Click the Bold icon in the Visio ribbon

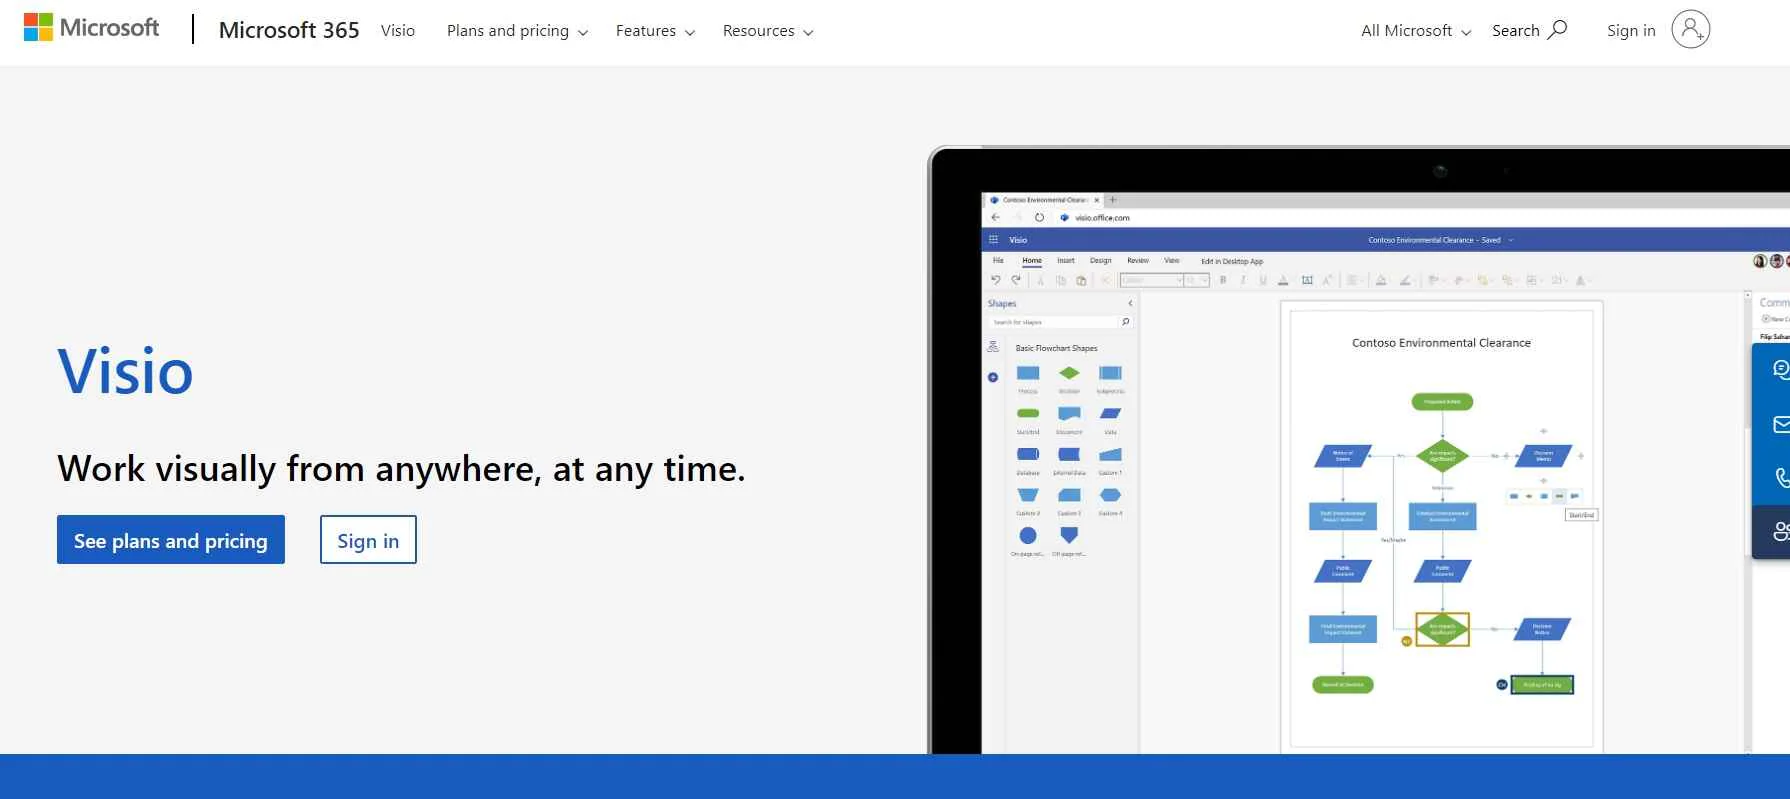click(1223, 281)
